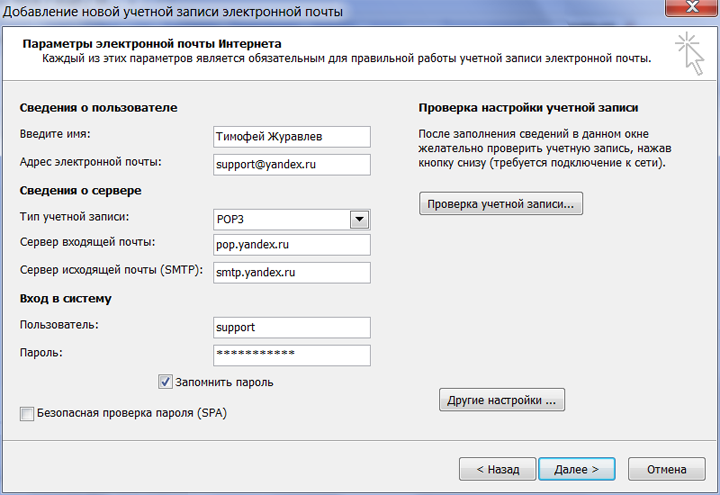720x495 pixels.
Task: Click the Запомнить пароль label text
Action: (226, 382)
